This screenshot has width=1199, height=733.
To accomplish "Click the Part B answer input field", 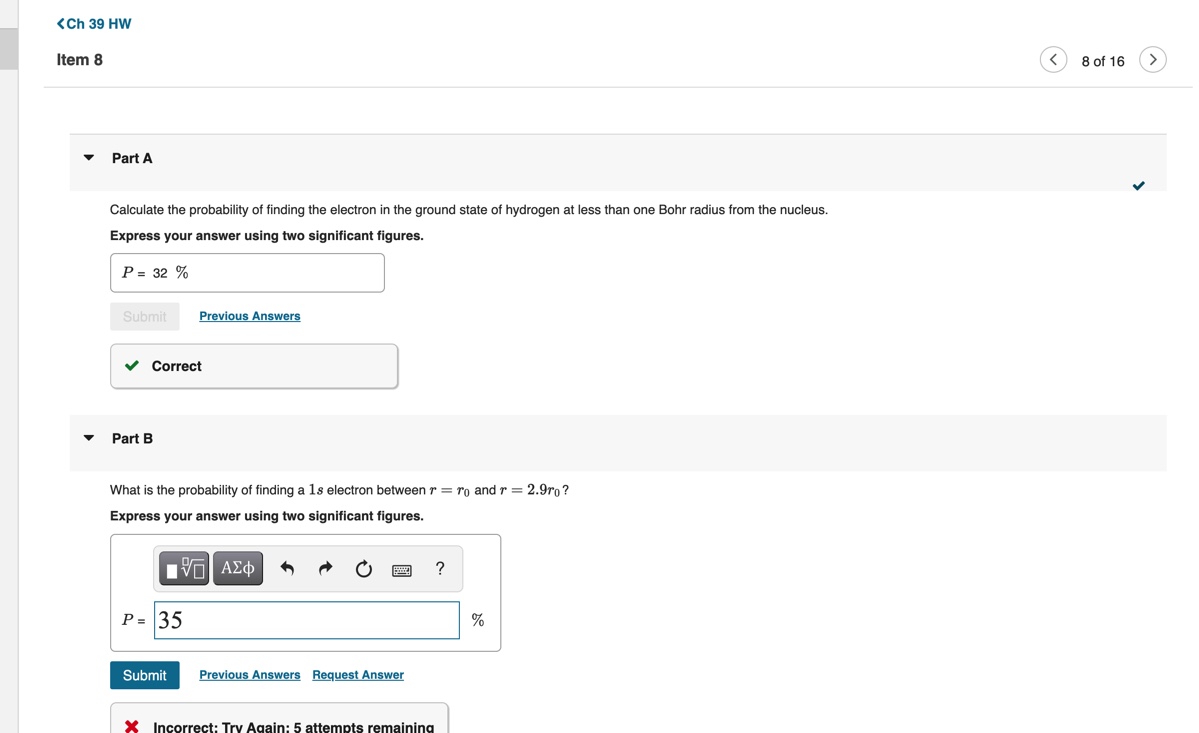I will pos(307,620).
